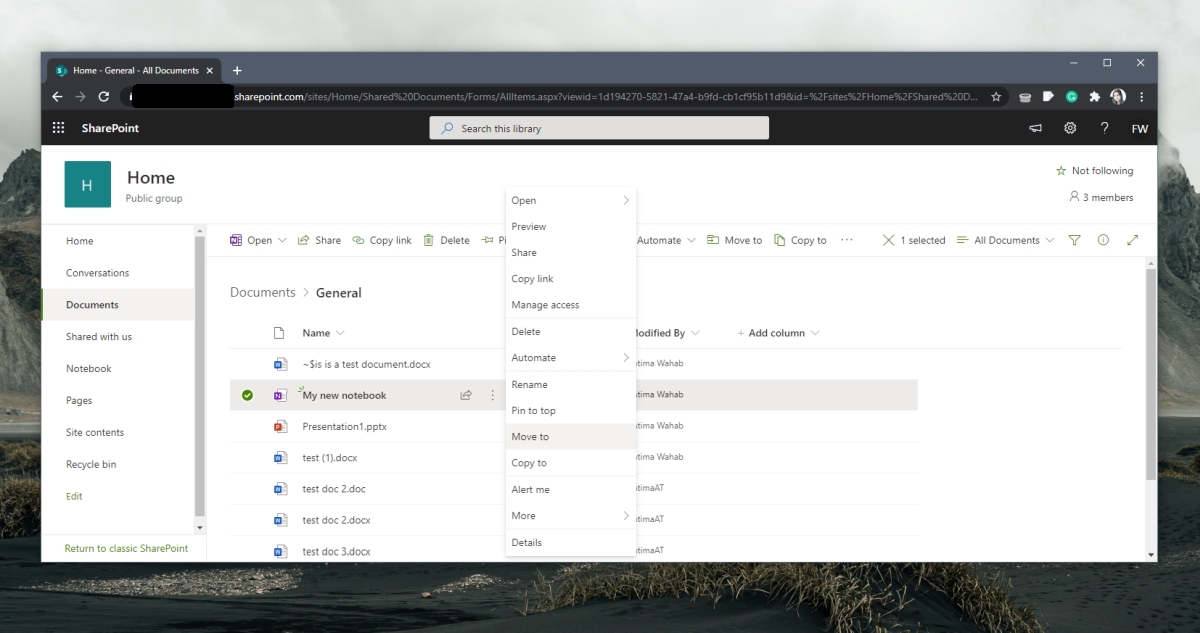
Task: Open the SharePoint help question mark
Action: point(1104,128)
